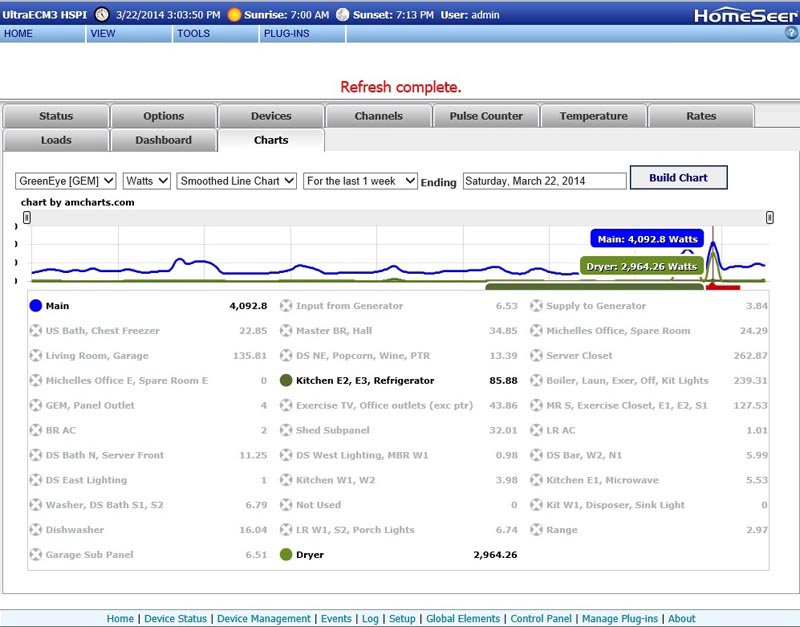Screen dimensions: 800x627
Task: Show Exercise TV, Office outlets series
Action: click(x=286, y=405)
